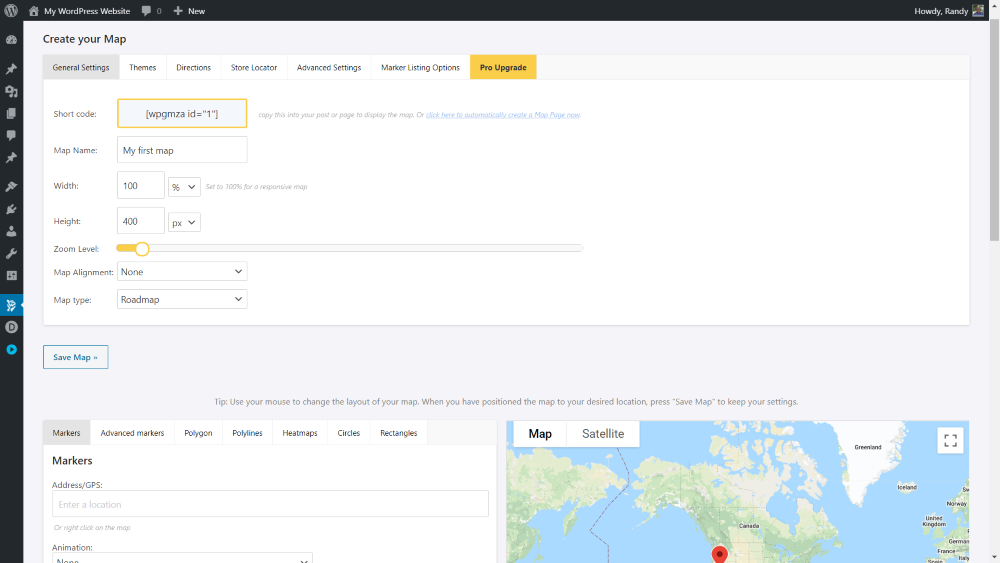Open Pages sidebar icon
The image size is (1000, 563).
11,113
